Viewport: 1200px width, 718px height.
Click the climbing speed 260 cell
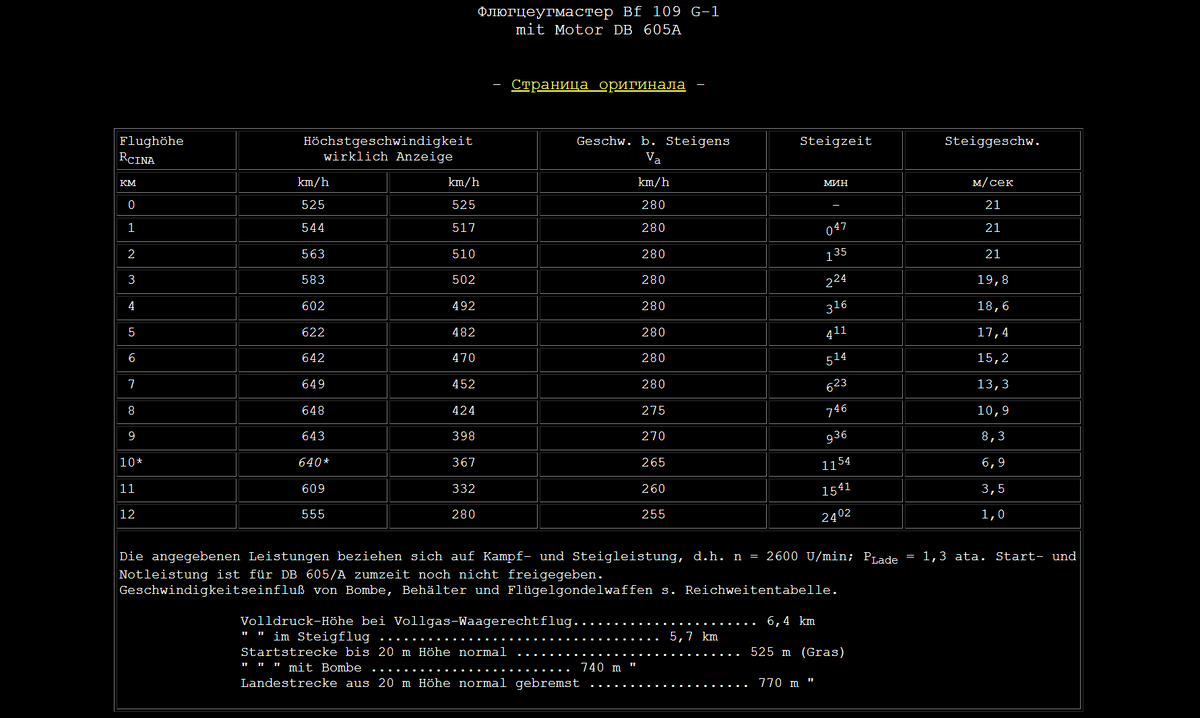[653, 489]
